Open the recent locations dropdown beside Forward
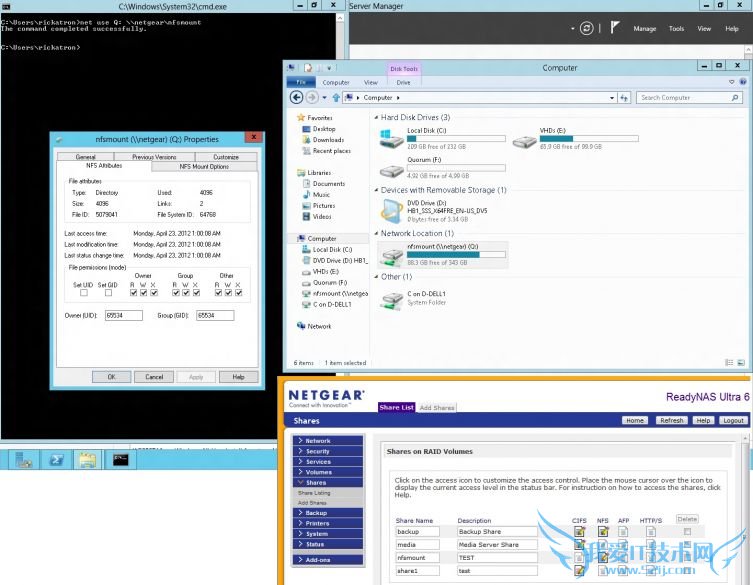The width and height of the screenshot is (753, 585). tap(324, 98)
